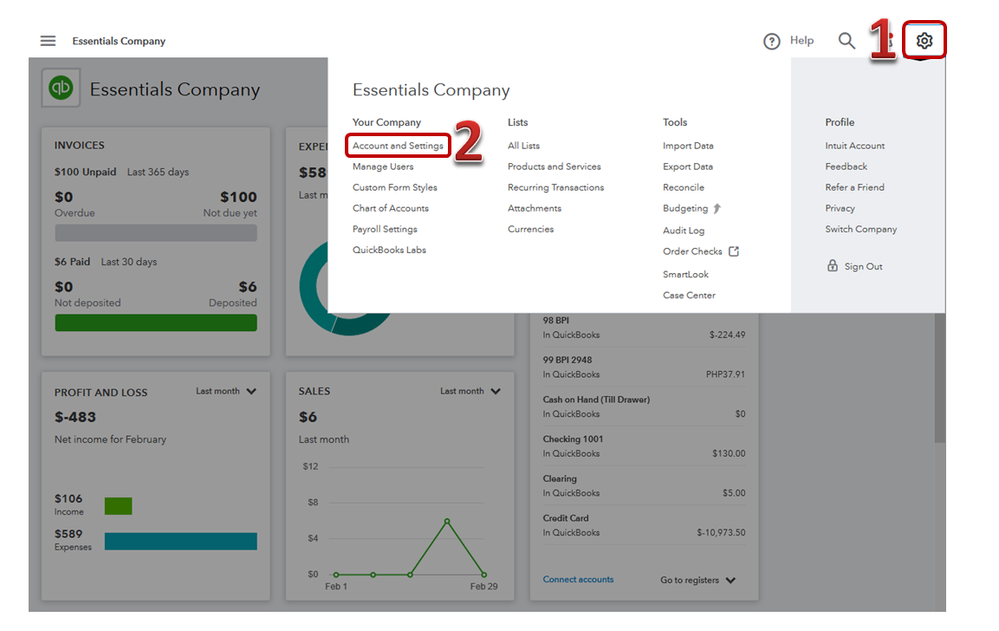Click the Help text link
Screen dimensions: 999x631
(x=801, y=40)
